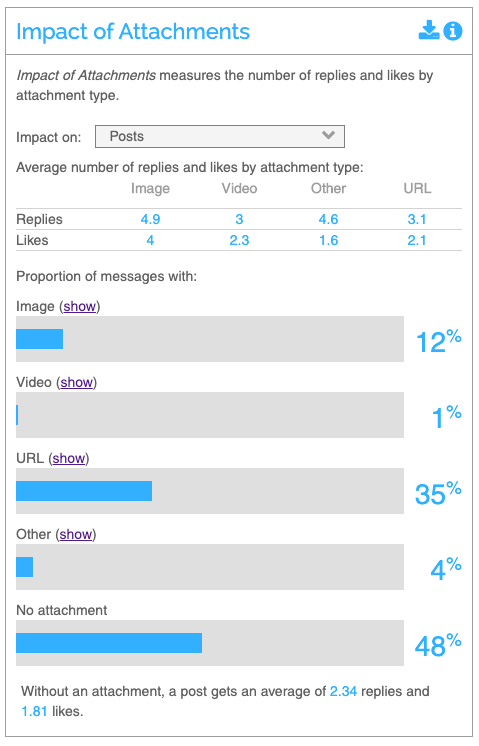Click Other replies value 4.6
479x746 pixels.
click(x=328, y=219)
